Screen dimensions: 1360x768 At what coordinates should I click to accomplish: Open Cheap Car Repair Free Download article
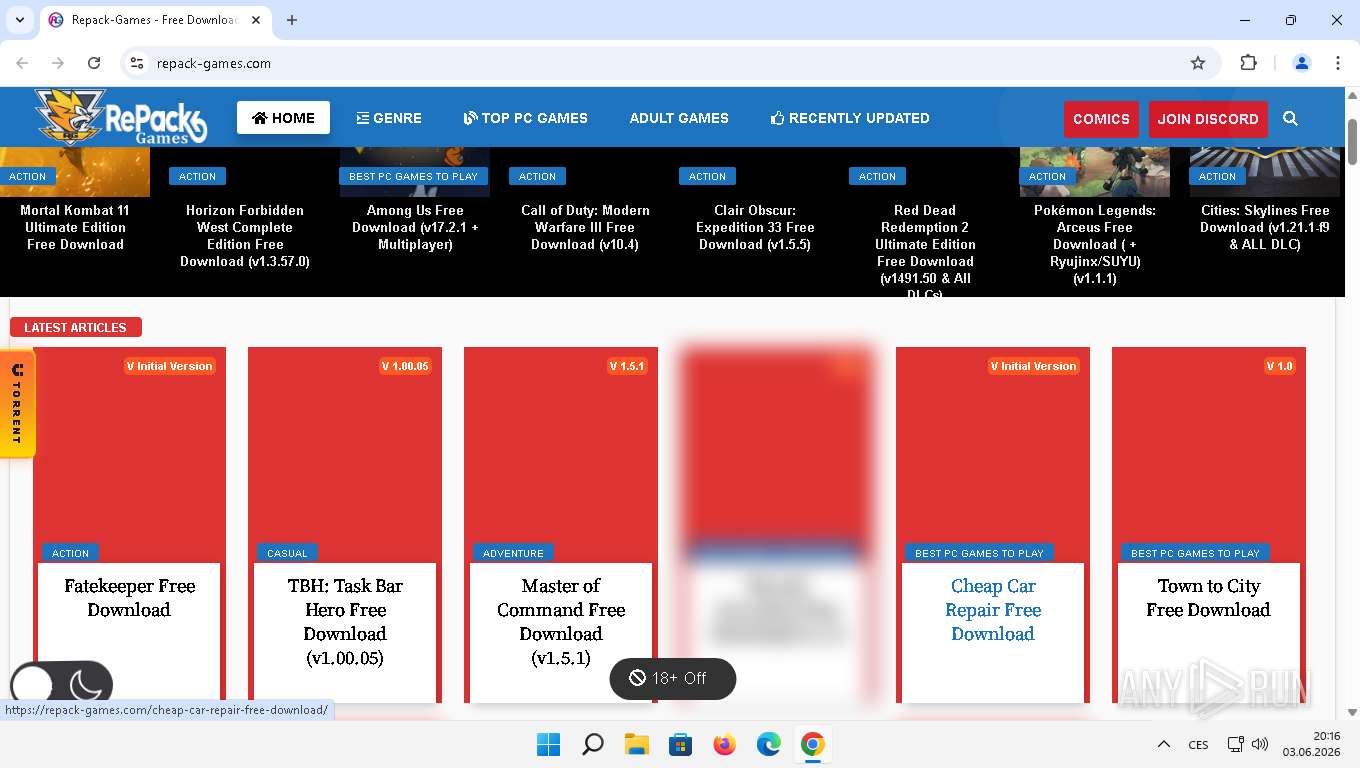[x=993, y=610]
